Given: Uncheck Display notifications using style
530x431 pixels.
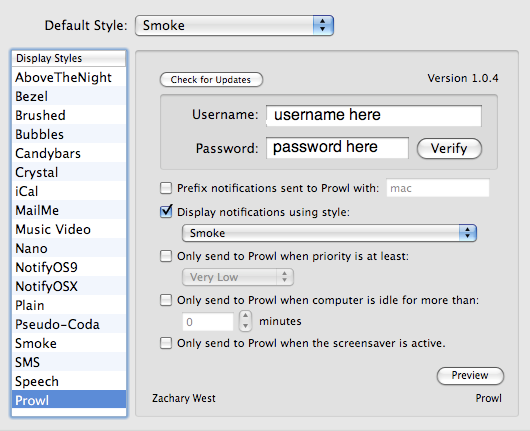Looking at the screenshot, I should pyautogui.click(x=166, y=212).
